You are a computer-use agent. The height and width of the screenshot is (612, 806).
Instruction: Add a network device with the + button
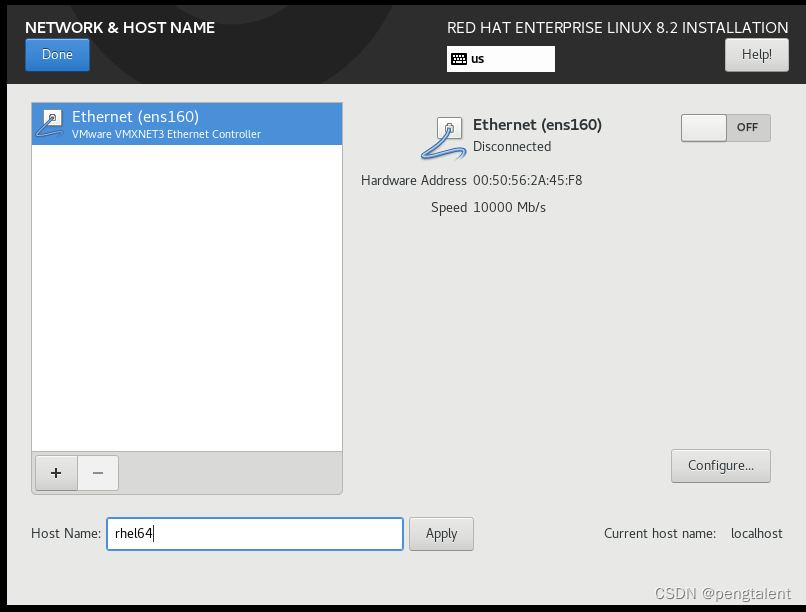click(x=55, y=472)
